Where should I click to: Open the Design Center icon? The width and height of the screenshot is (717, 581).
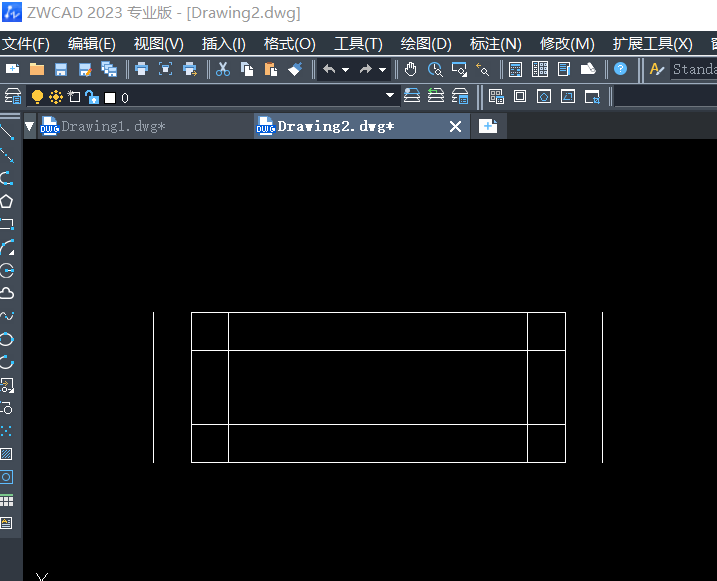click(540, 69)
